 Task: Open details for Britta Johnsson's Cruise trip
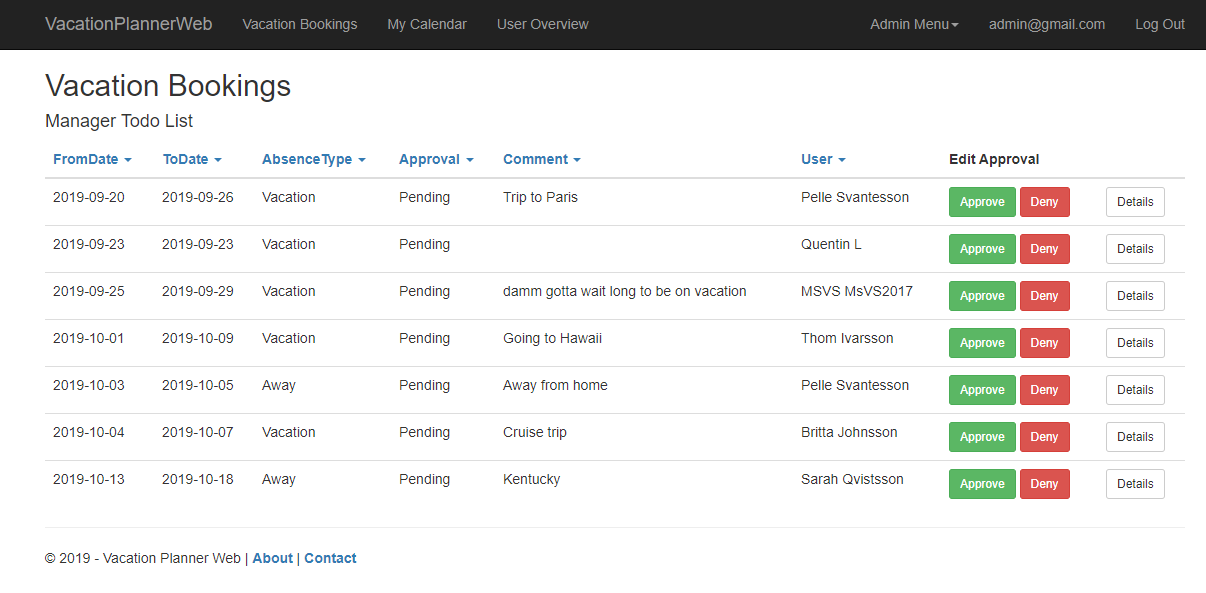point(1135,437)
